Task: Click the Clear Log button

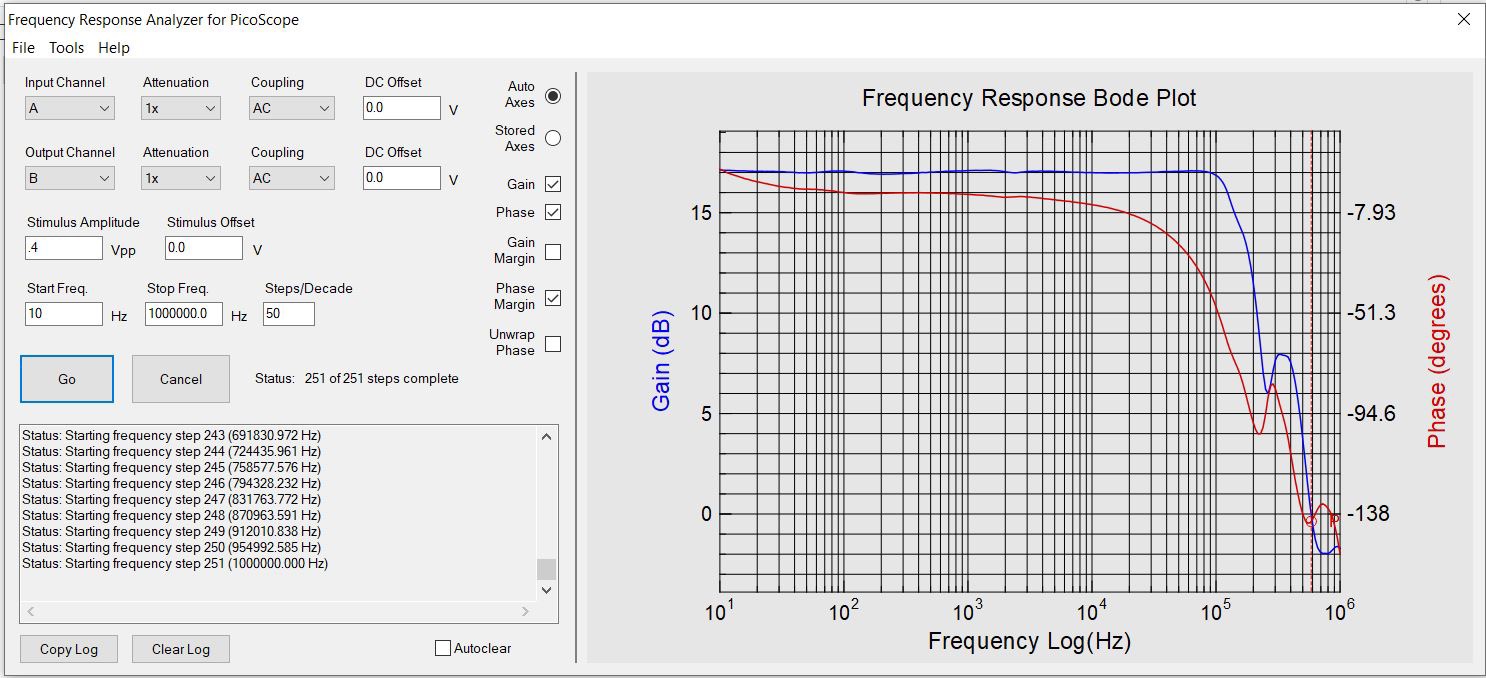Action: click(181, 649)
